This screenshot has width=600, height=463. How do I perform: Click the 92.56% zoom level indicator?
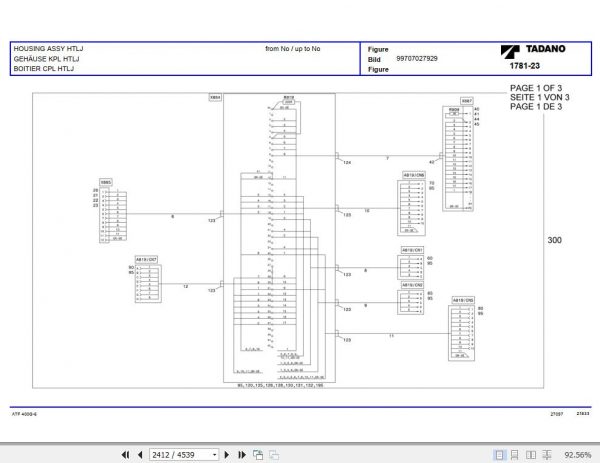578,455
